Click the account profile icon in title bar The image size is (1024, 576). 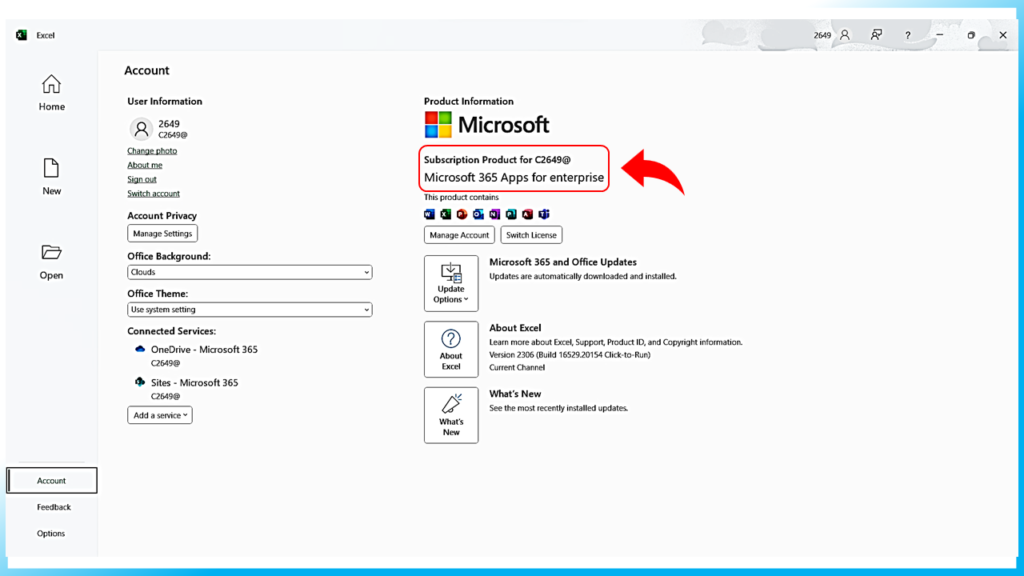click(845, 35)
